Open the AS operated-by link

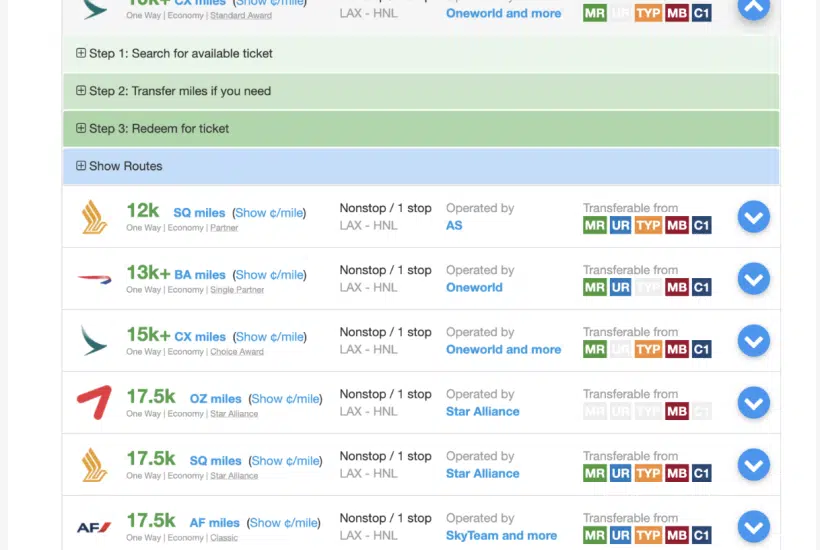tap(454, 226)
